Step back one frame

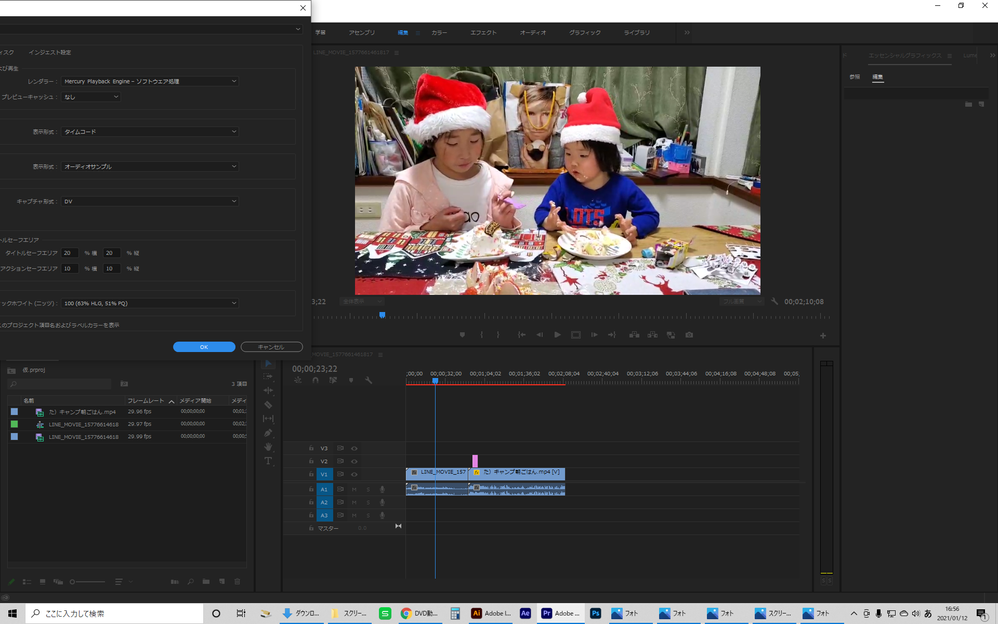point(540,335)
